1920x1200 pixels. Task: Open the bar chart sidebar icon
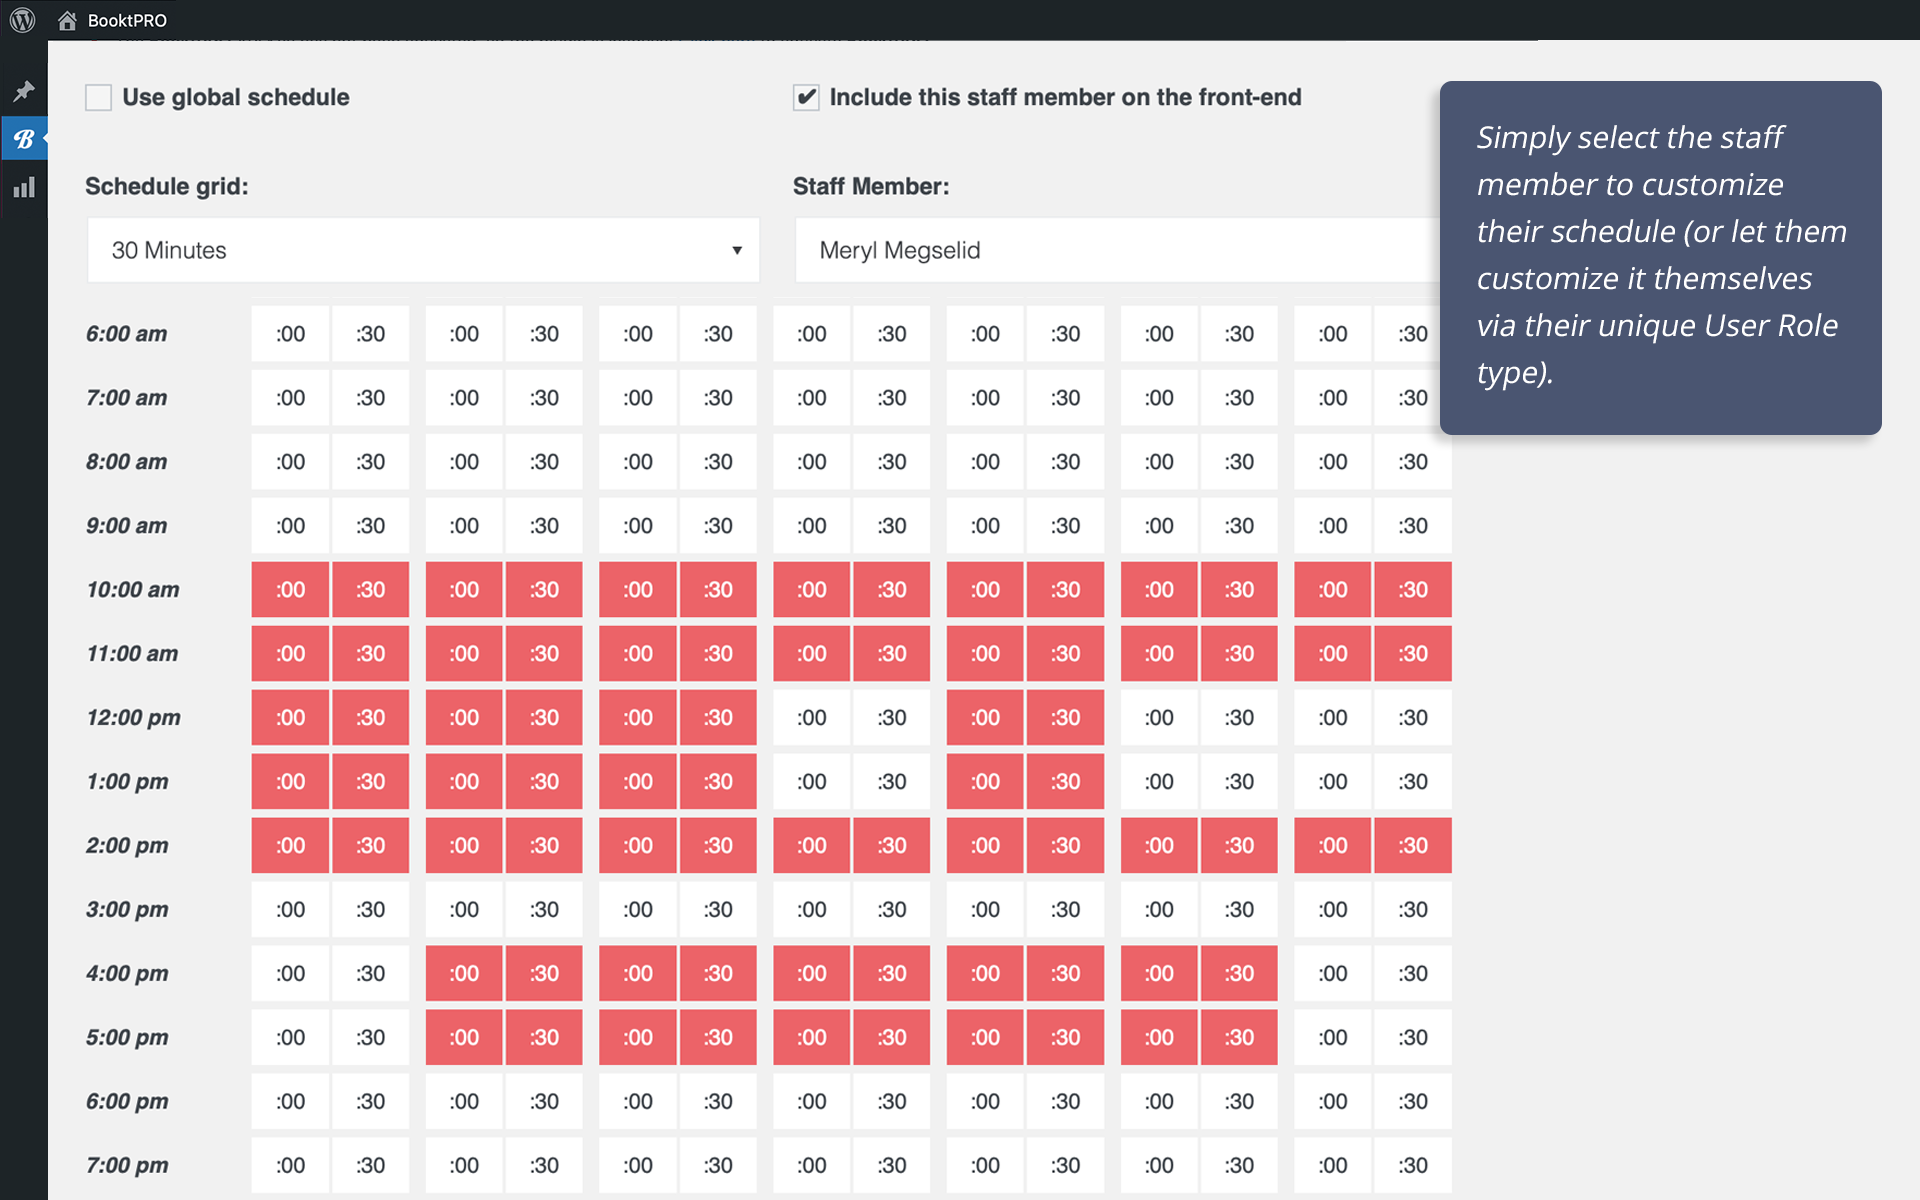coord(24,187)
